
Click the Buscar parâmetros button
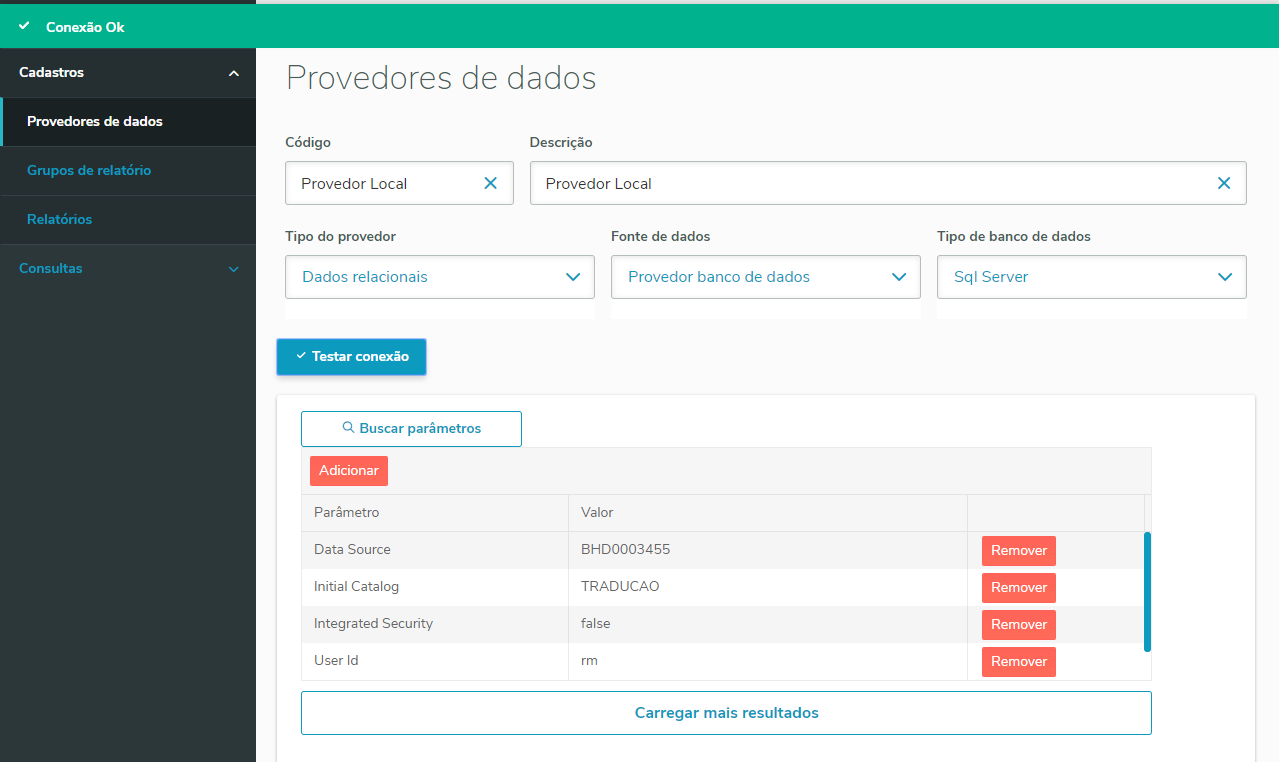tap(411, 429)
